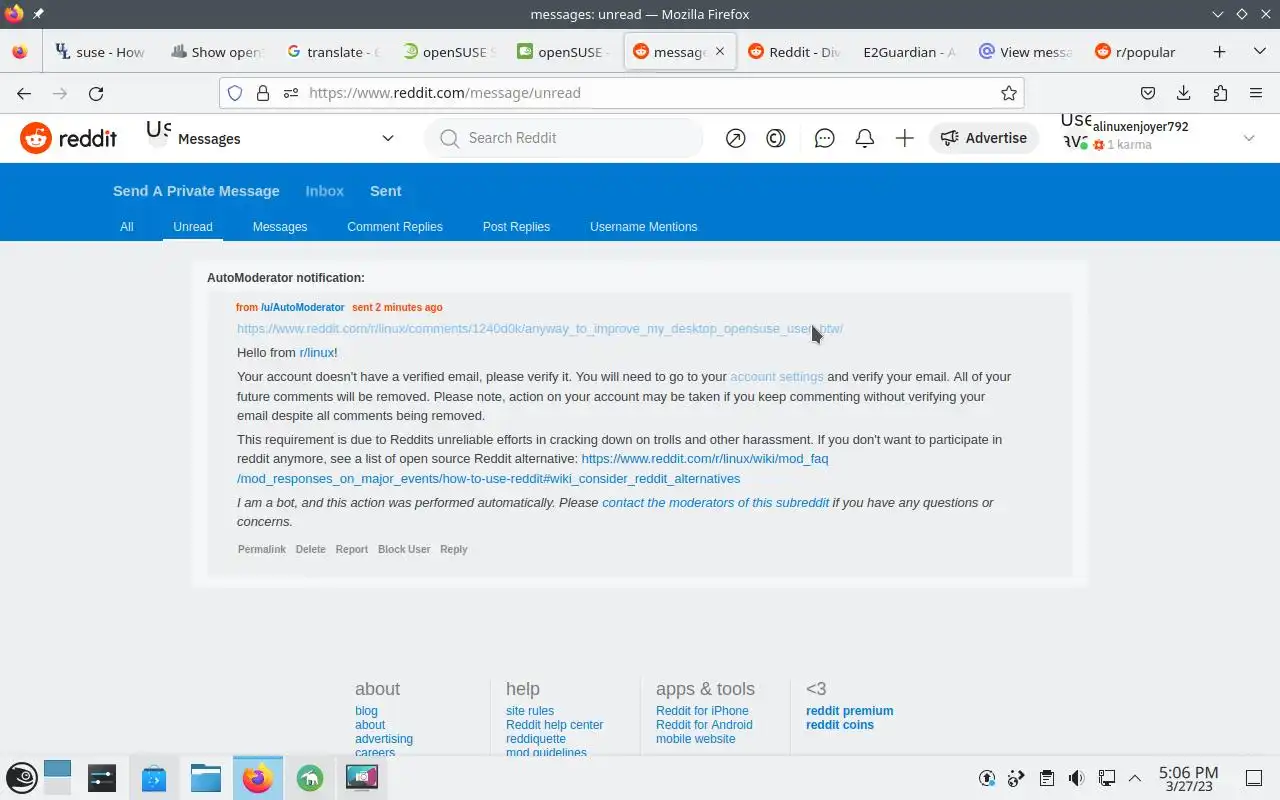Switch to the 'suse - How' tab

[x=100, y=52]
